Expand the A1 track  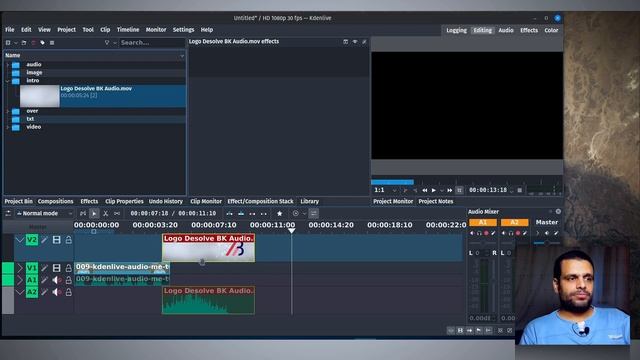20,280
